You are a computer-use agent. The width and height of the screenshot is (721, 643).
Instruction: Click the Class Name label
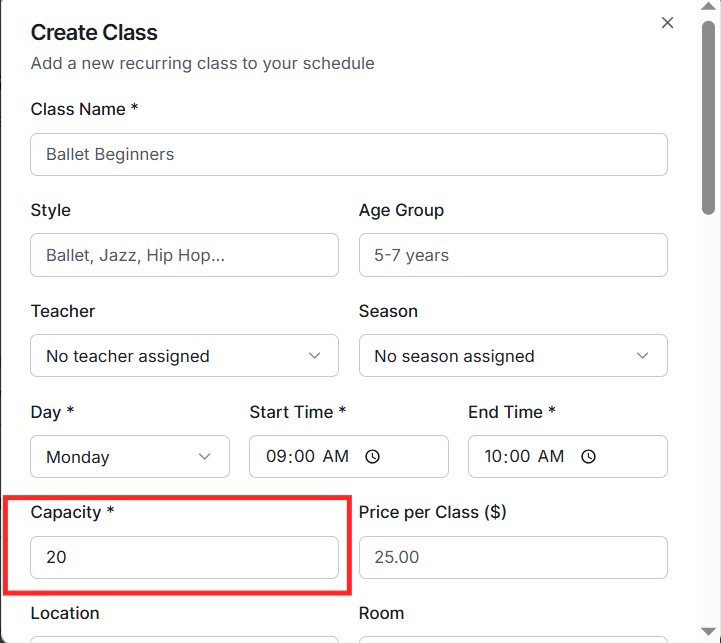click(x=78, y=109)
